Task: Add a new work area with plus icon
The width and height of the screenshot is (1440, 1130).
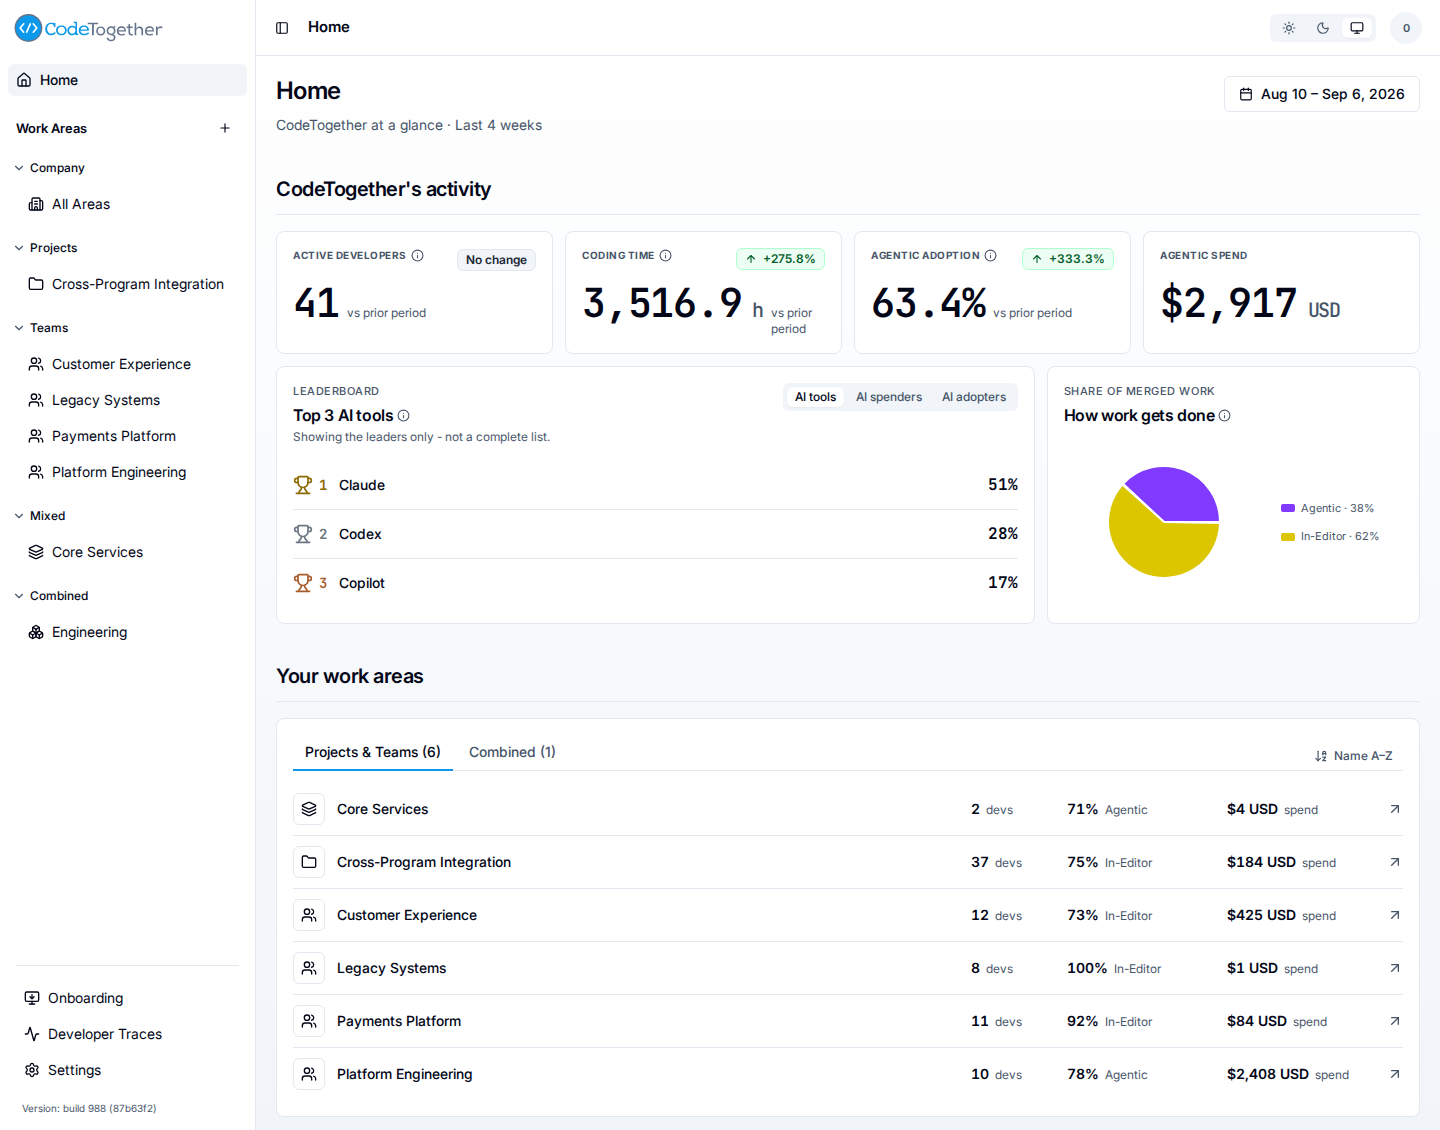Action: (225, 128)
